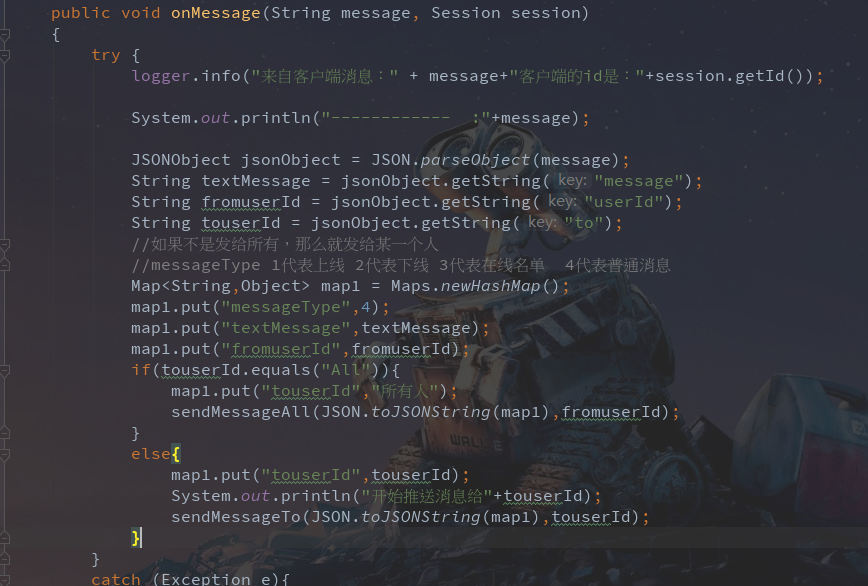The image size is (868, 586).
Task: Click the onMessage method name
Action: pyautogui.click(x=215, y=13)
